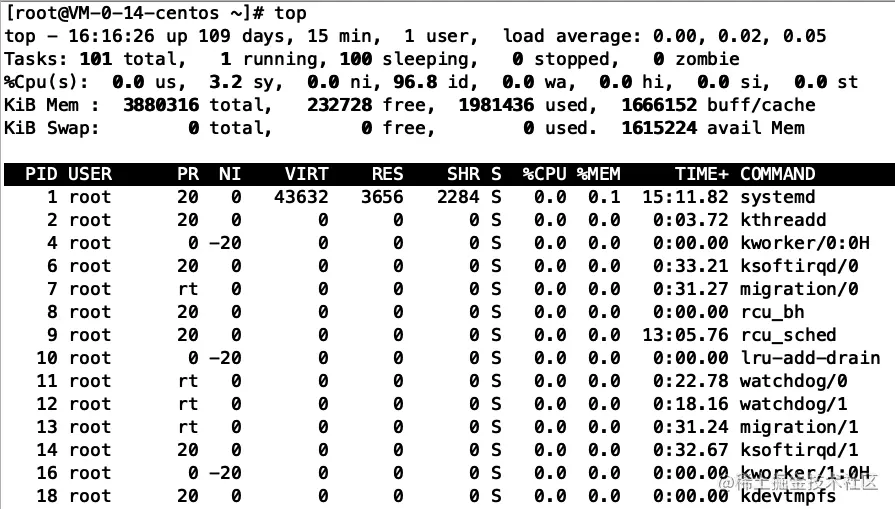Click the kworker/0:0H command
The width and height of the screenshot is (895, 509).
click(805, 243)
